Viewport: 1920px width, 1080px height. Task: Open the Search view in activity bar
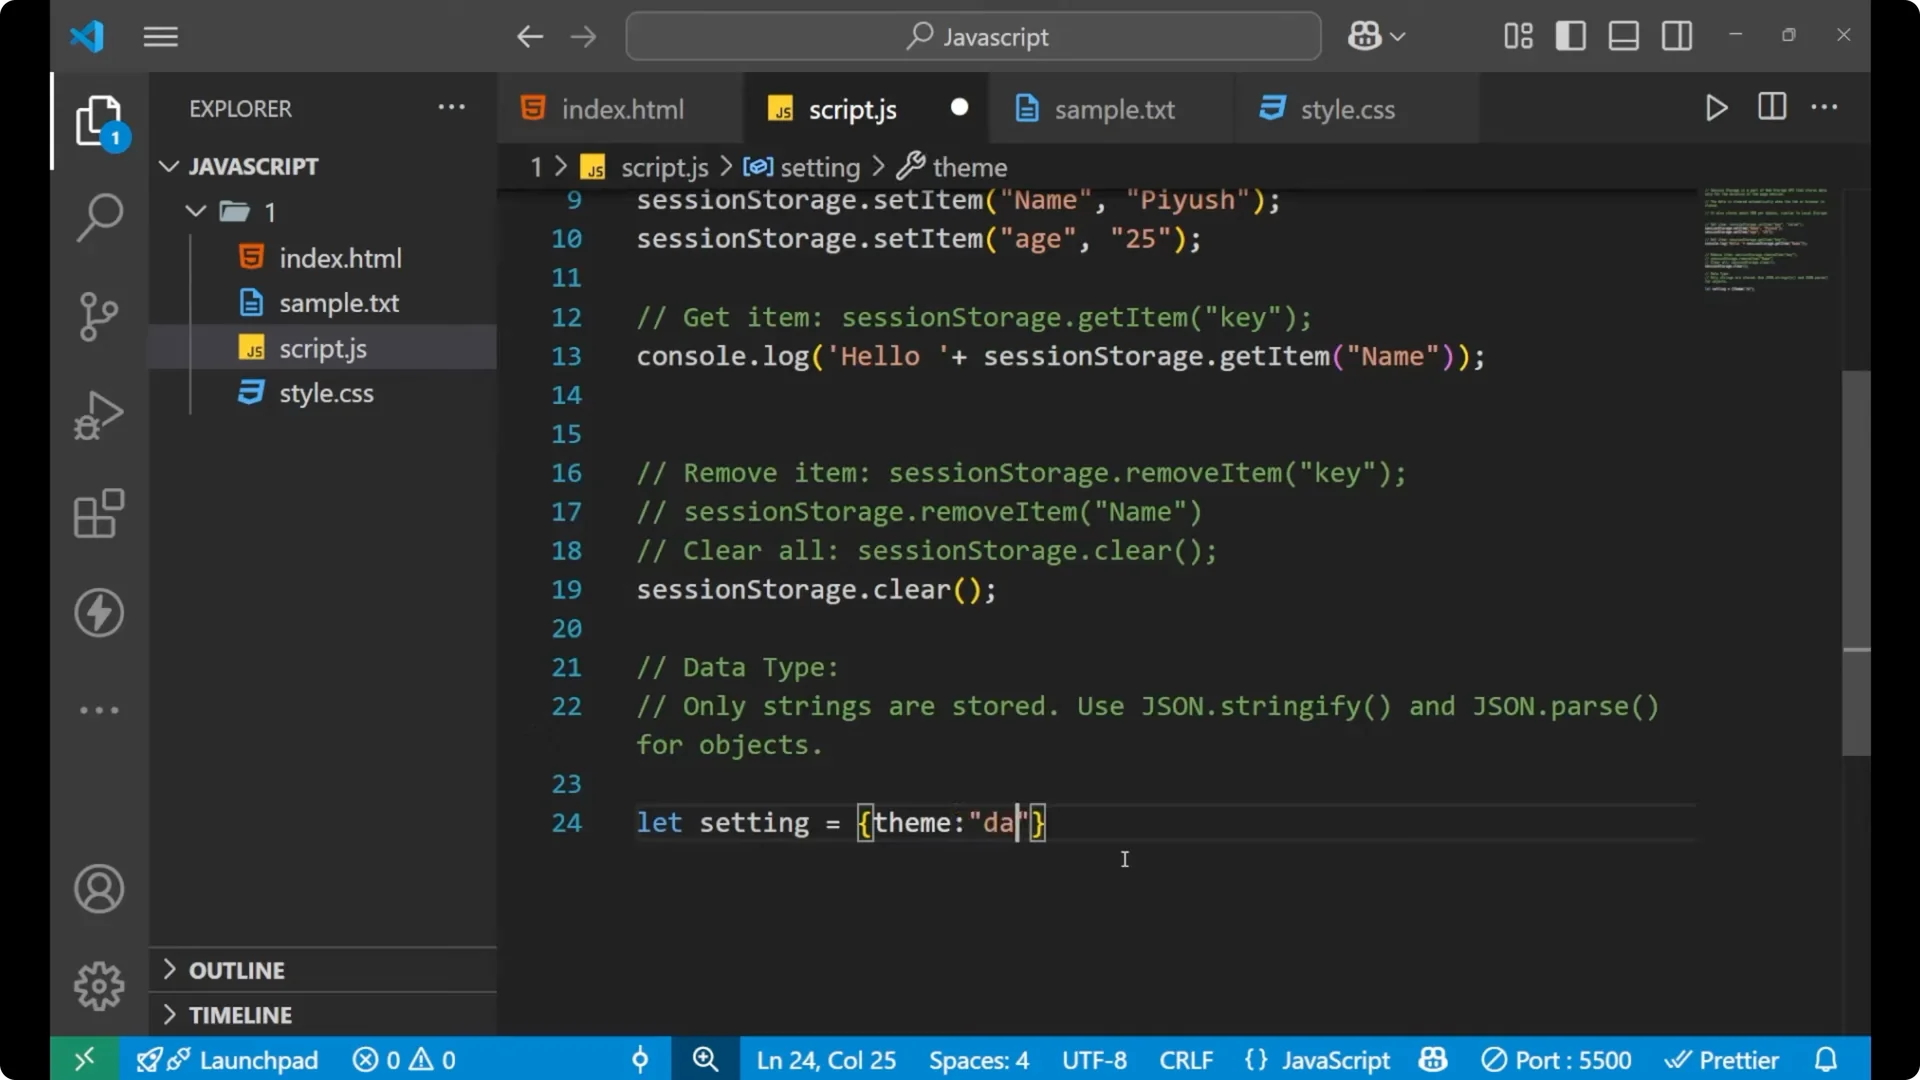coord(98,216)
